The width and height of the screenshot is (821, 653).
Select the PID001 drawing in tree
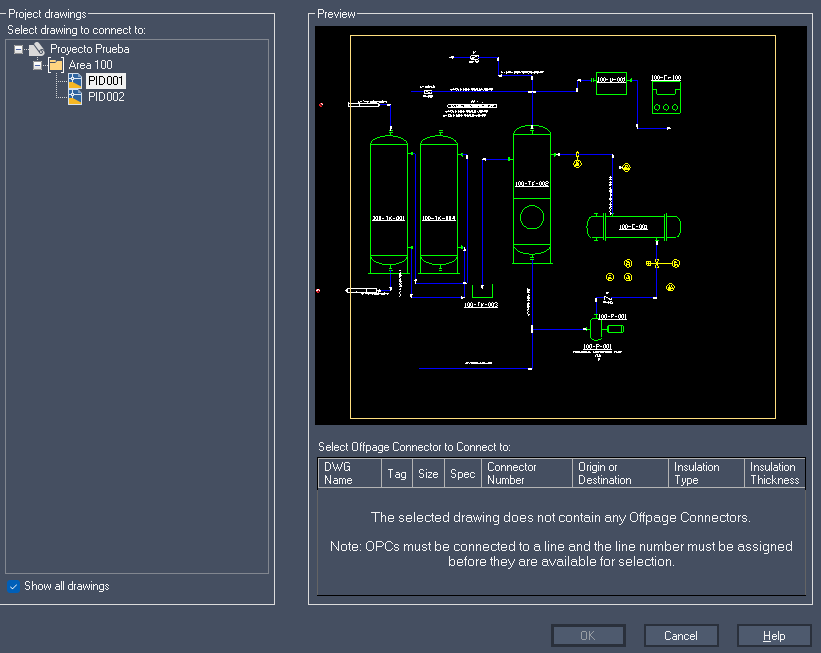(x=106, y=81)
